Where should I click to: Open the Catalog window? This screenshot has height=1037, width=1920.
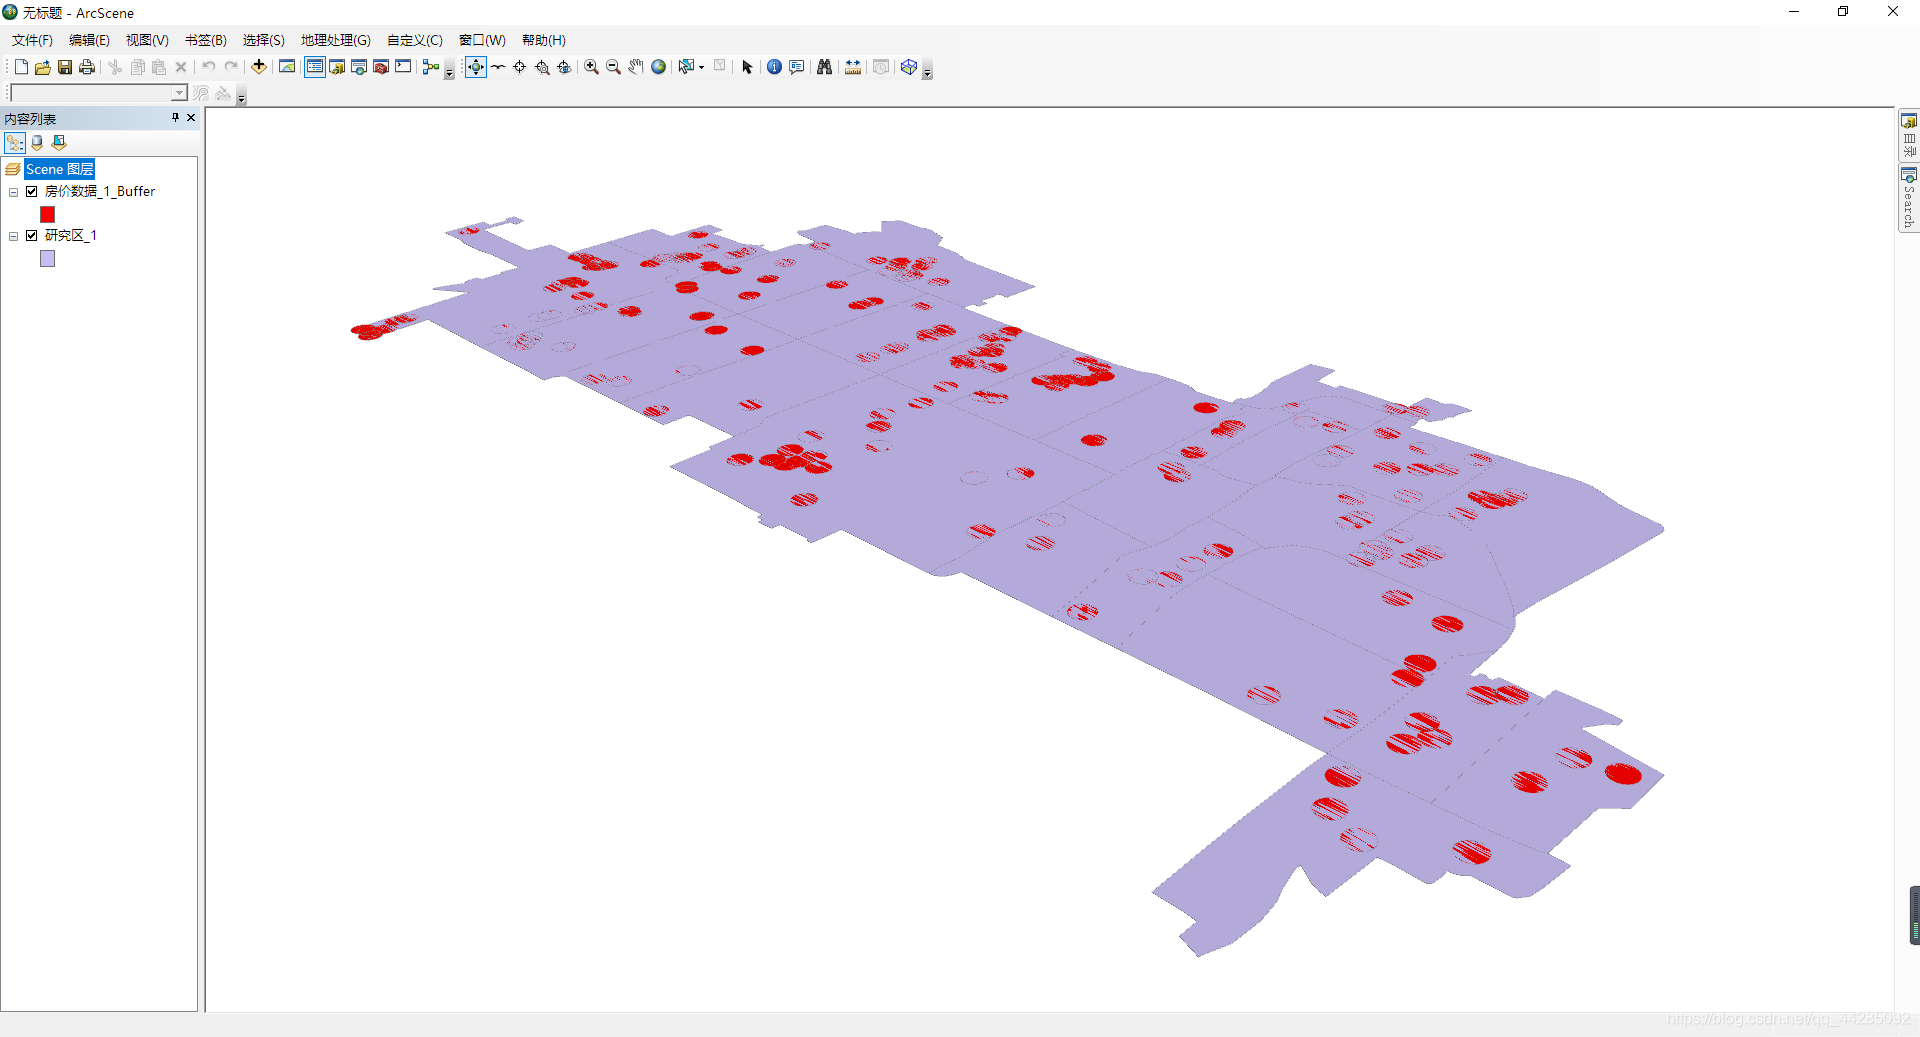point(337,67)
